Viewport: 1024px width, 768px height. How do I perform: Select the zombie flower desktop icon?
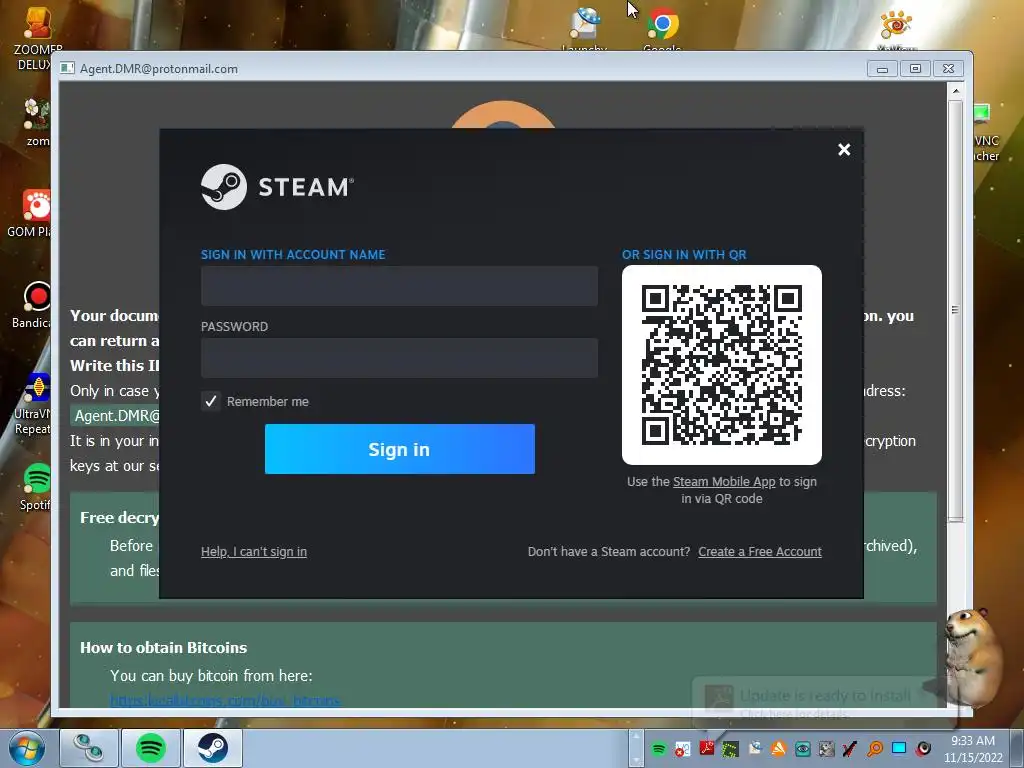(38, 121)
